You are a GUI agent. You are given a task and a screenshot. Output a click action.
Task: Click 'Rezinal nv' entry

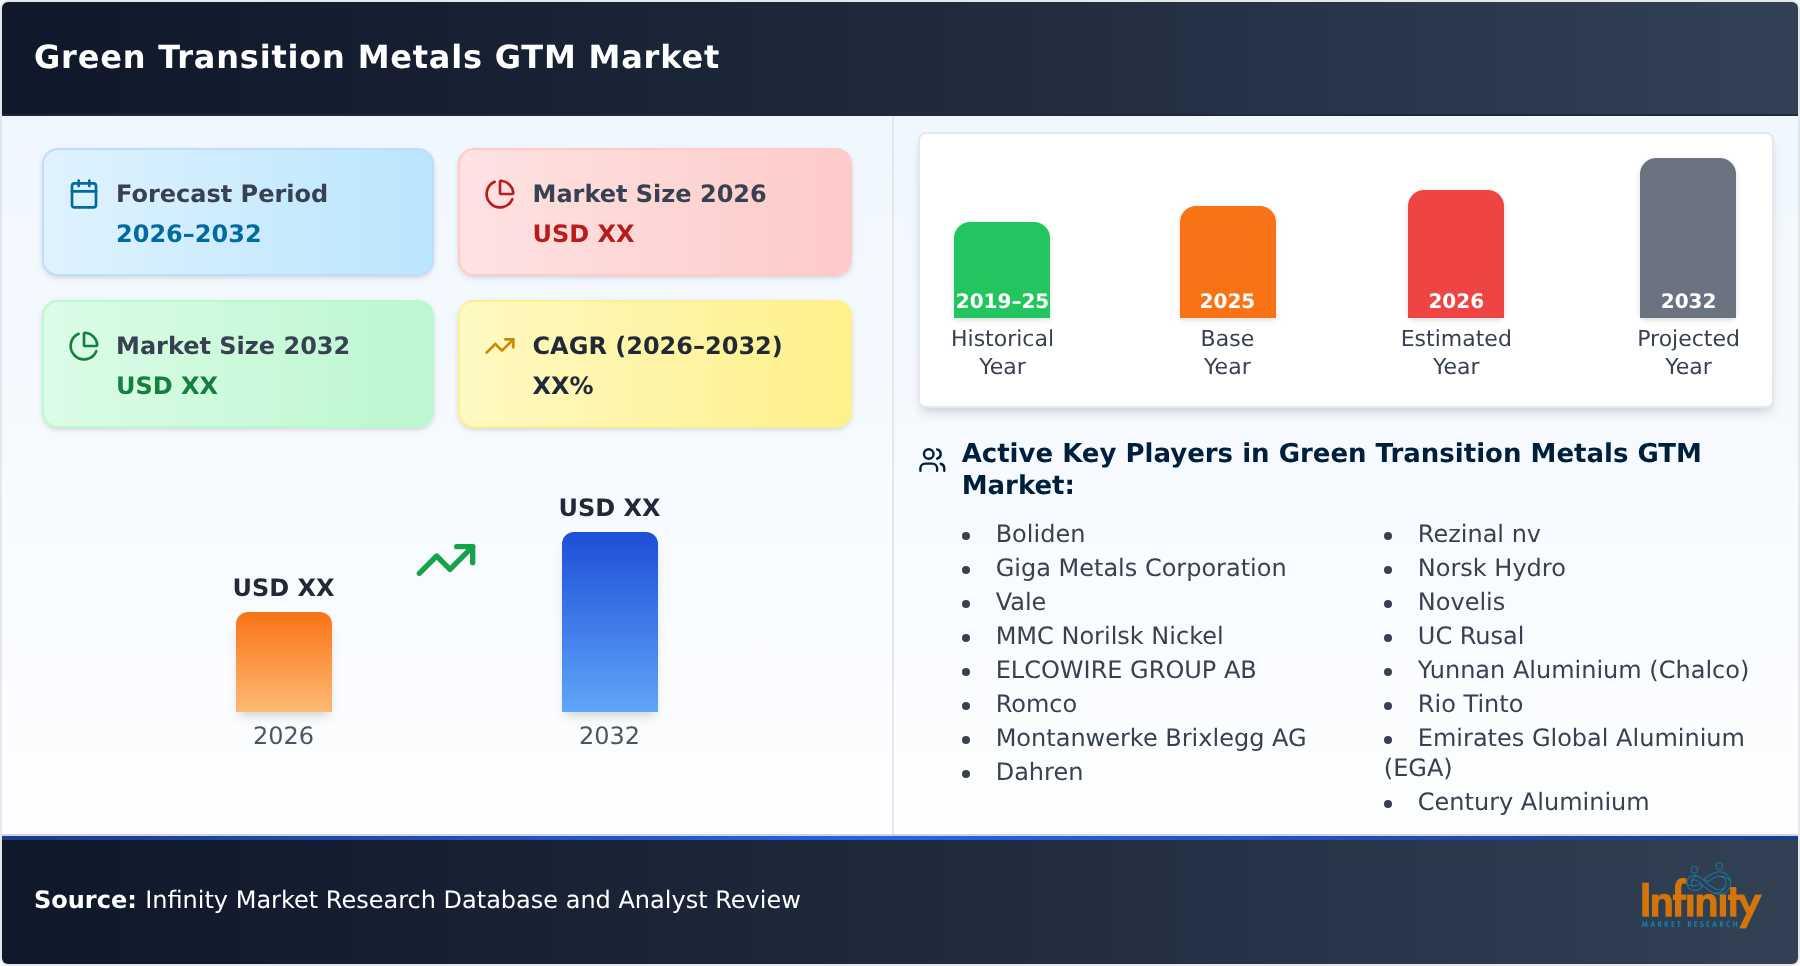click(1479, 534)
